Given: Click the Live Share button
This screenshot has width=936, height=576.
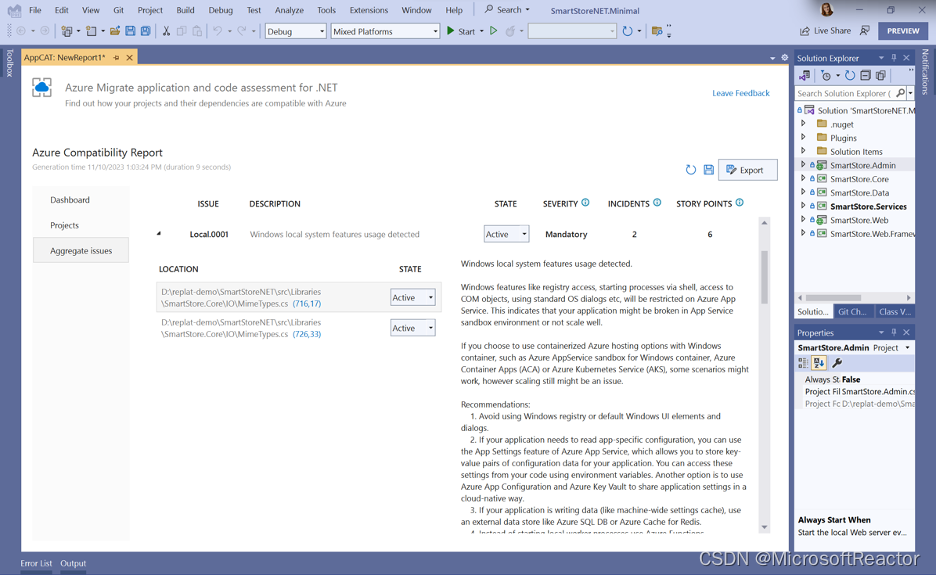Looking at the screenshot, I should click(x=826, y=31).
